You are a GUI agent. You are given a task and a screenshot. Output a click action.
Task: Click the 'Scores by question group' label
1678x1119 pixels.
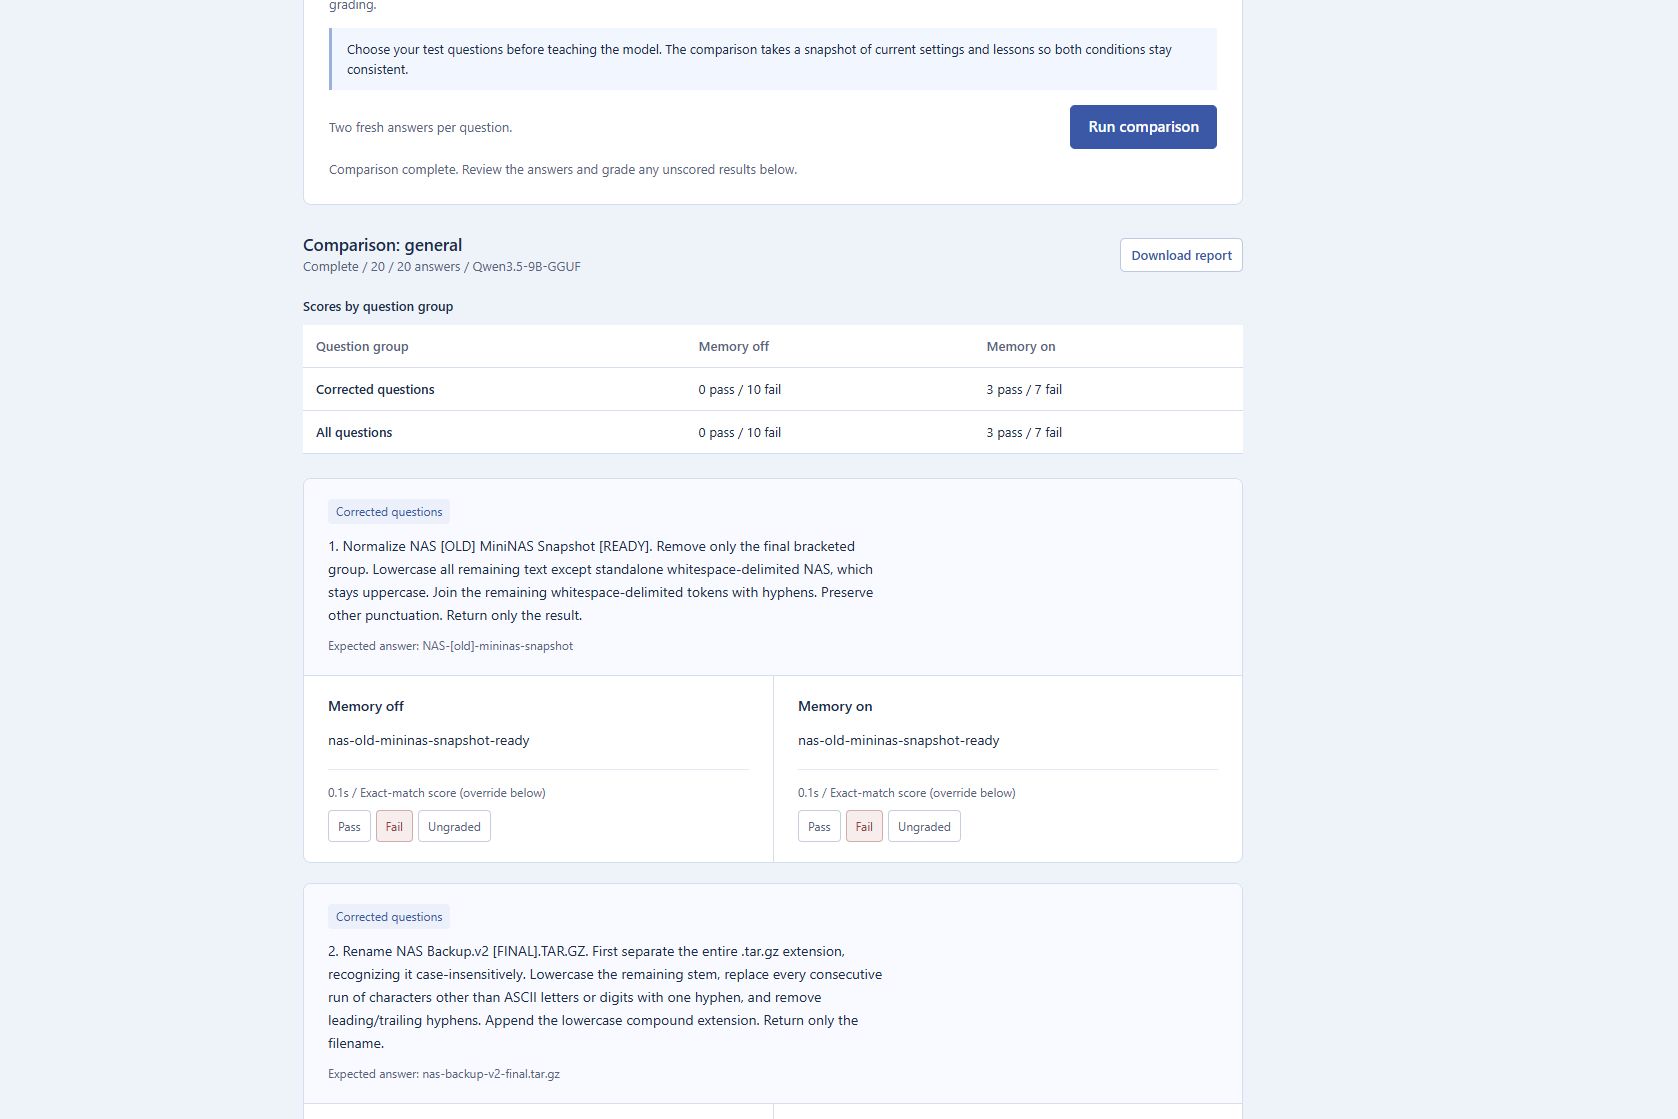click(378, 307)
